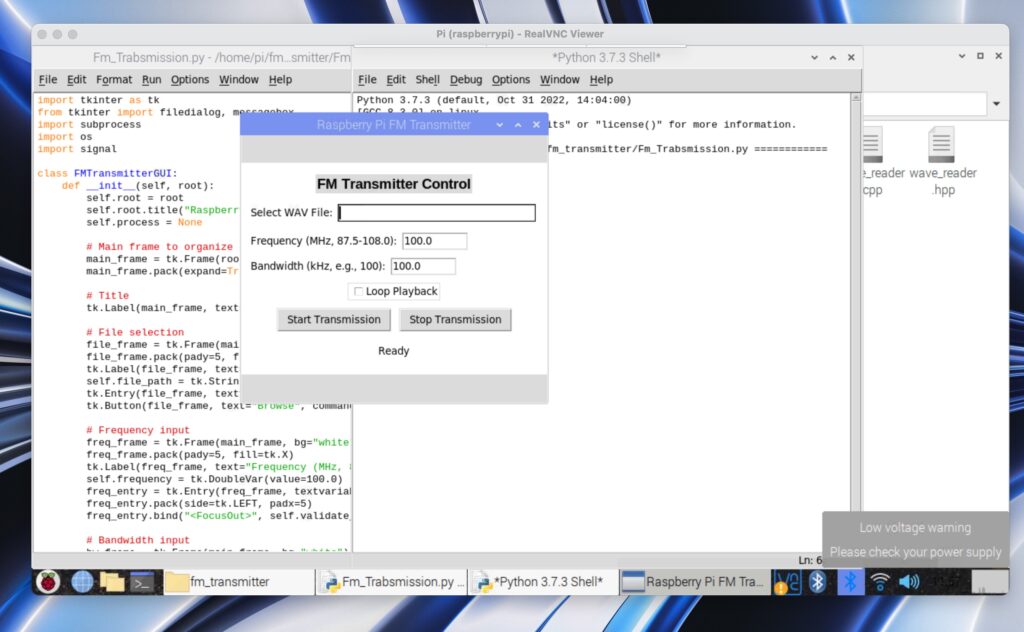Open the Wi-Fi network icon
Screen dimensions: 1024x632
click(x=879, y=581)
